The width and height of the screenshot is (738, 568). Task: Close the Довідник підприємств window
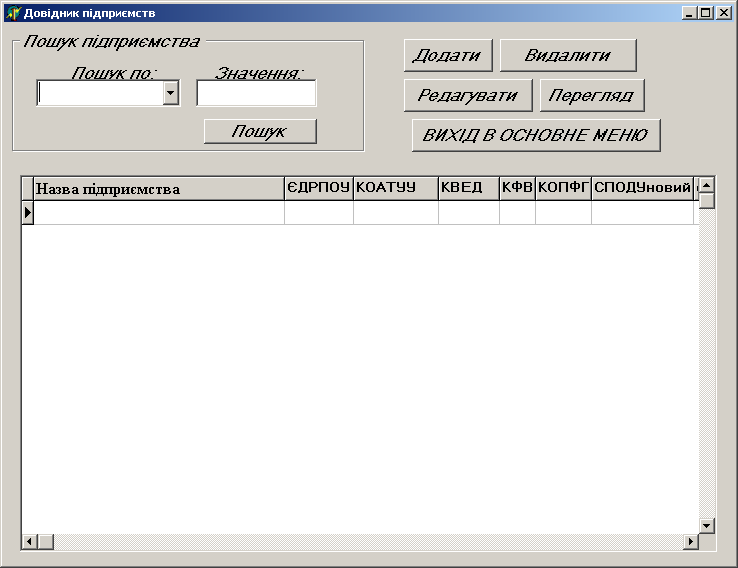point(724,13)
